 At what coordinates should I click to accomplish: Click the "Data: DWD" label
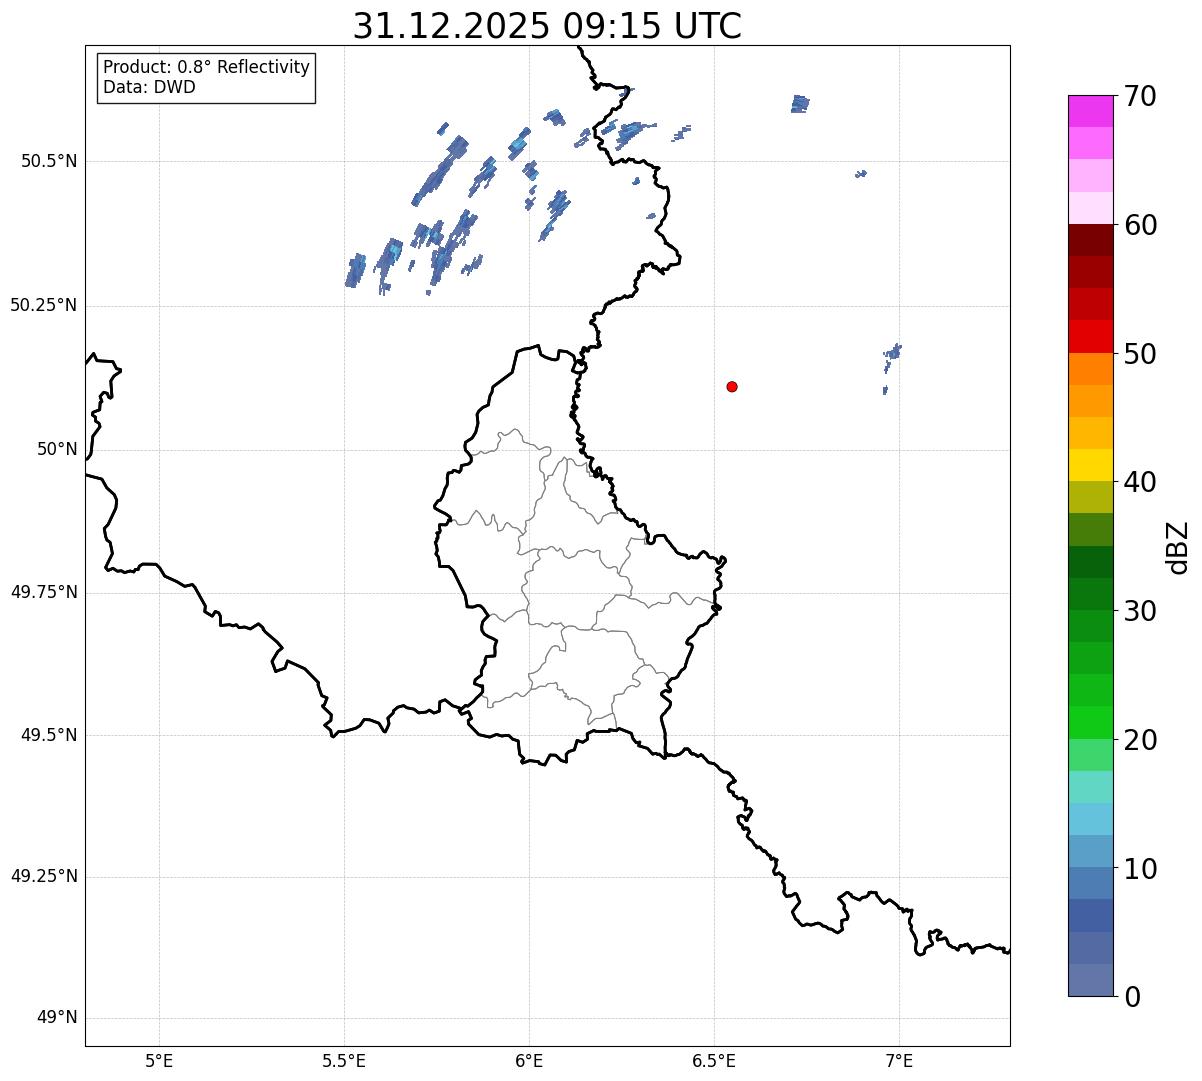pyautogui.click(x=149, y=87)
